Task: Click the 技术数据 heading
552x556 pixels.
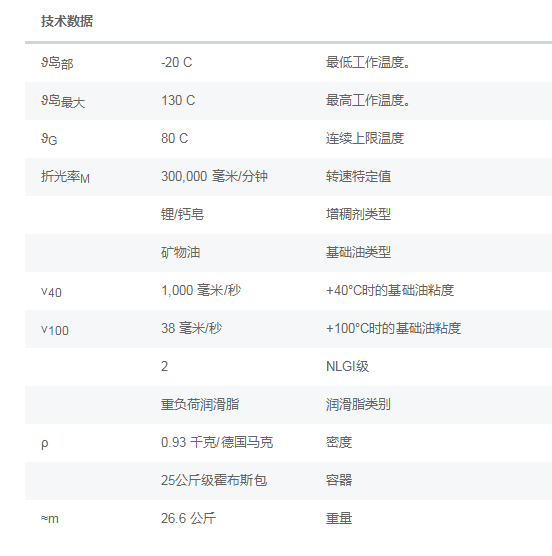Action: pos(67,21)
